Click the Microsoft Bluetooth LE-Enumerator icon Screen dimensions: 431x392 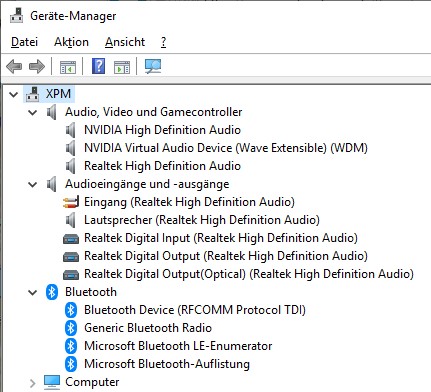[x=71, y=346]
